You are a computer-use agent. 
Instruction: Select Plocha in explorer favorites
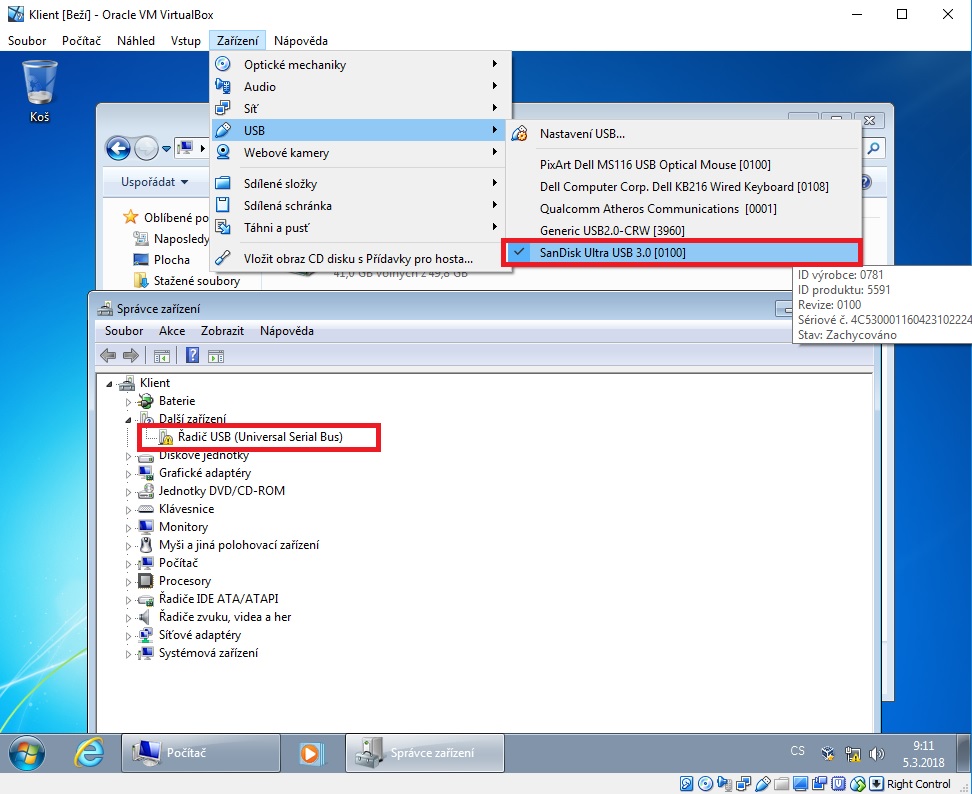pyautogui.click(x=162, y=260)
